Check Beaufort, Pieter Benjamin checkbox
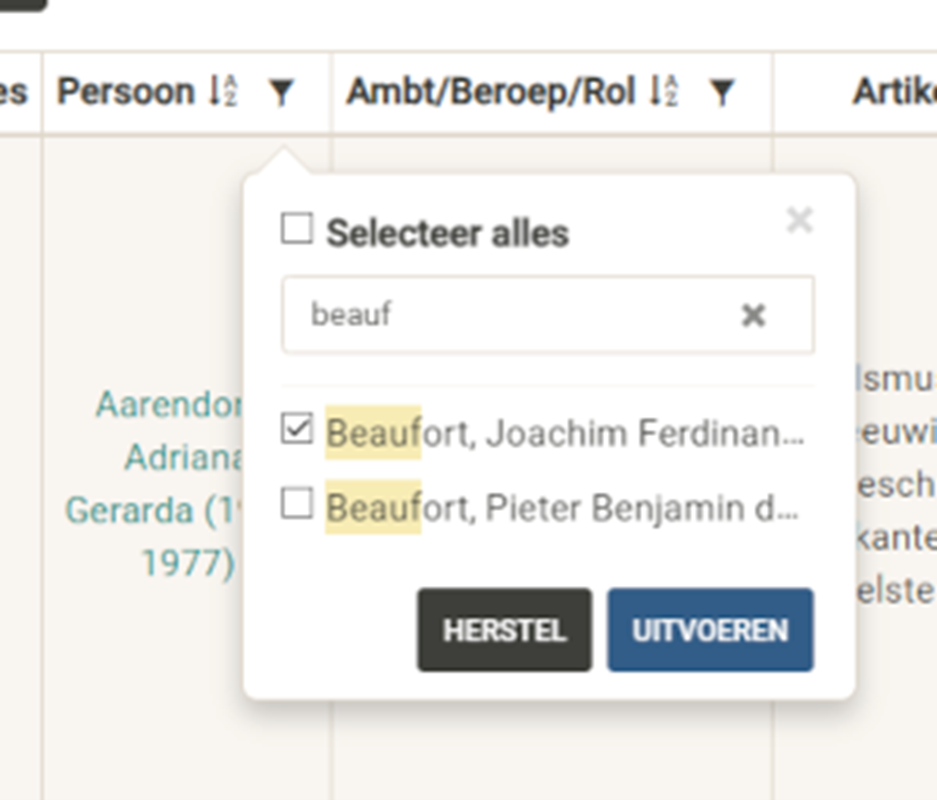The height and width of the screenshot is (800, 937). pos(297,504)
